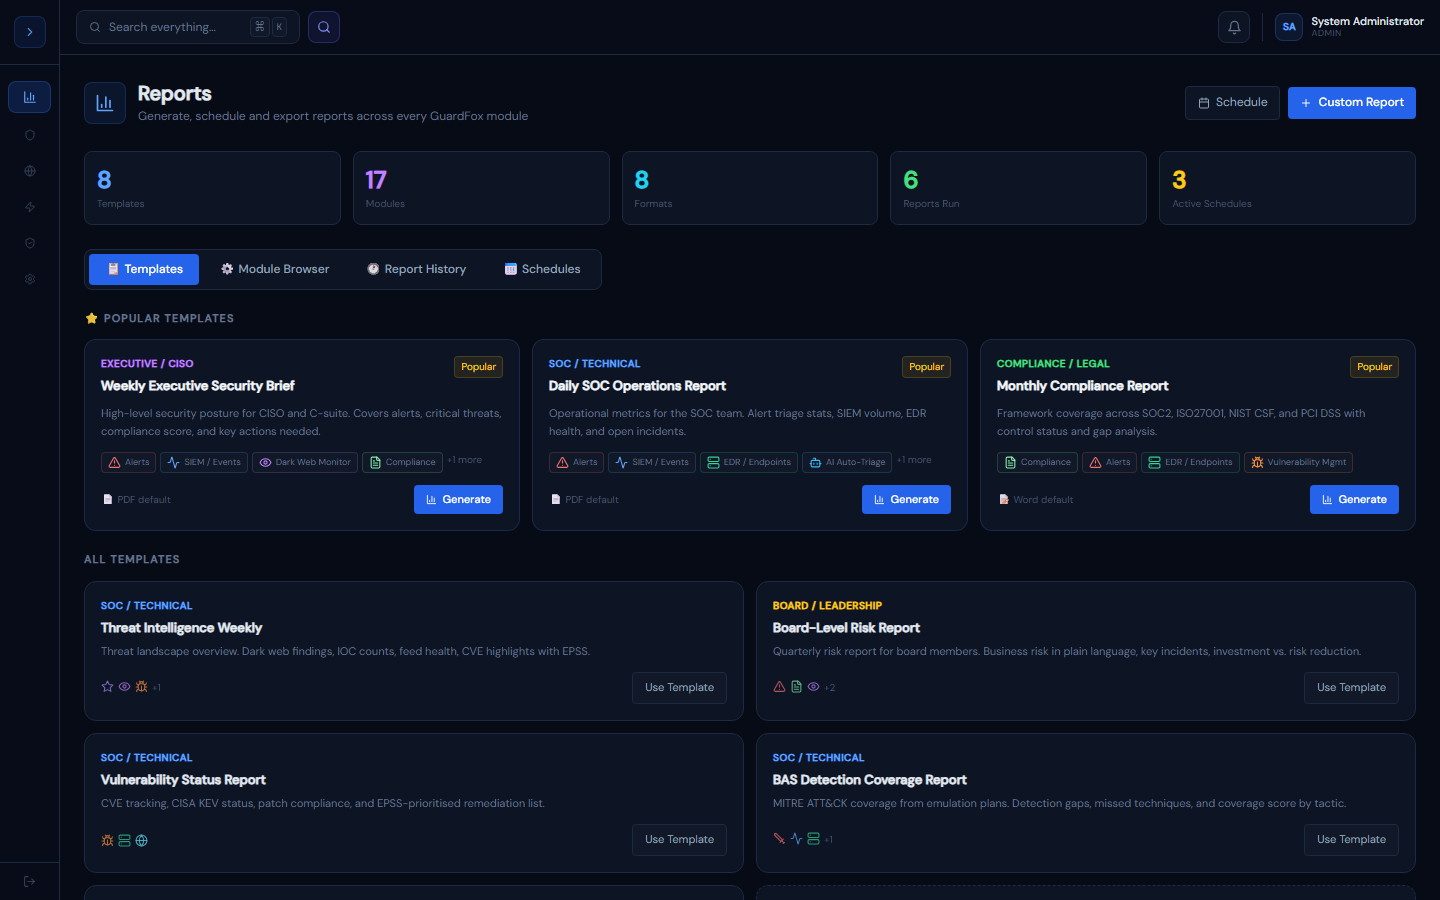Click the document icon in Board-Level Risk Report
Screen dimensions: 1440x900
[796, 687]
